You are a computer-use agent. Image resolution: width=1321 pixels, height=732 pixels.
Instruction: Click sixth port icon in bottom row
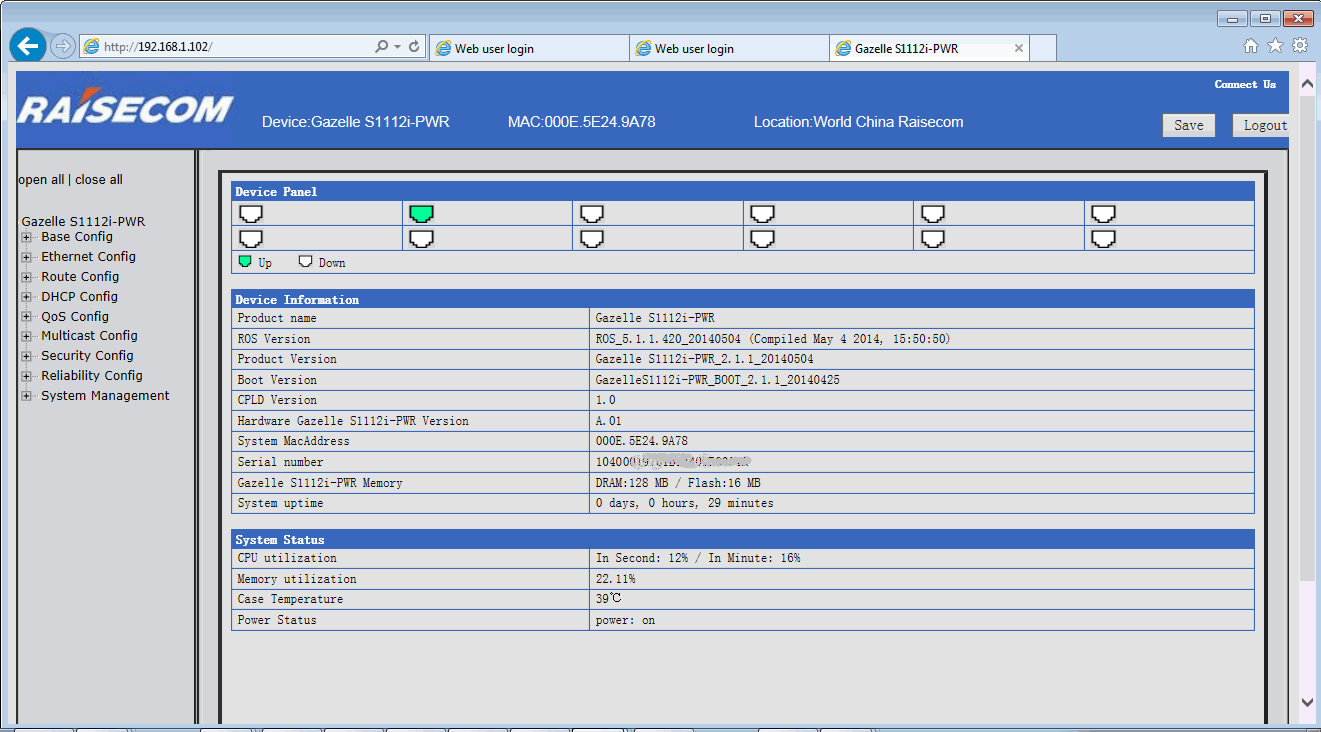(1103, 238)
